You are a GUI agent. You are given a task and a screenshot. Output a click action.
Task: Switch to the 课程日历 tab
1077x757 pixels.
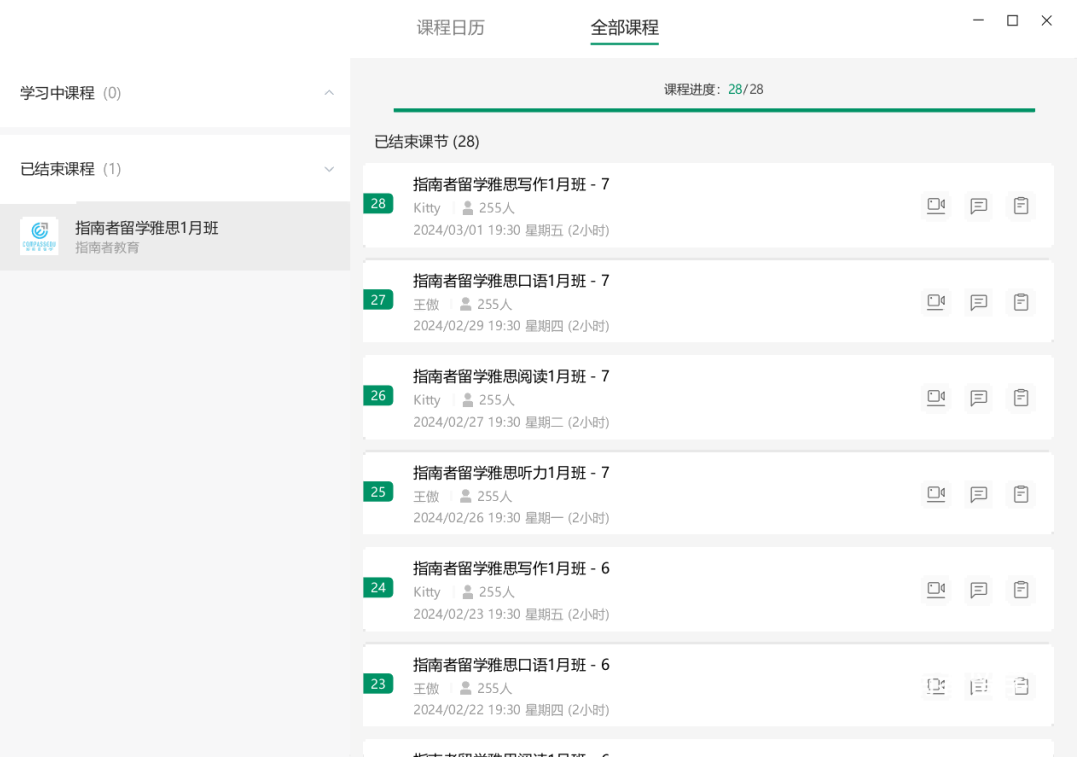[x=451, y=27]
